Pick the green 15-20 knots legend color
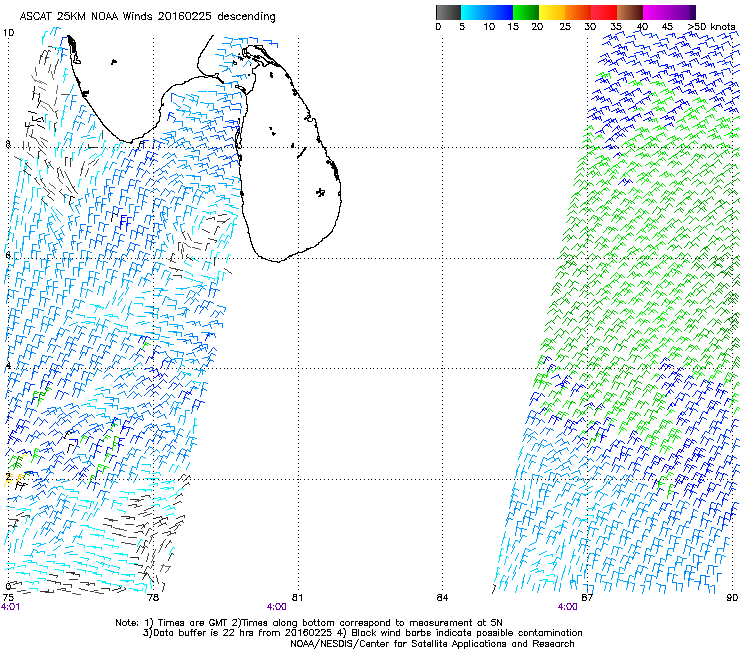Image resolution: width=740 pixels, height=650 pixels. pyautogui.click(x=525, y=12)
